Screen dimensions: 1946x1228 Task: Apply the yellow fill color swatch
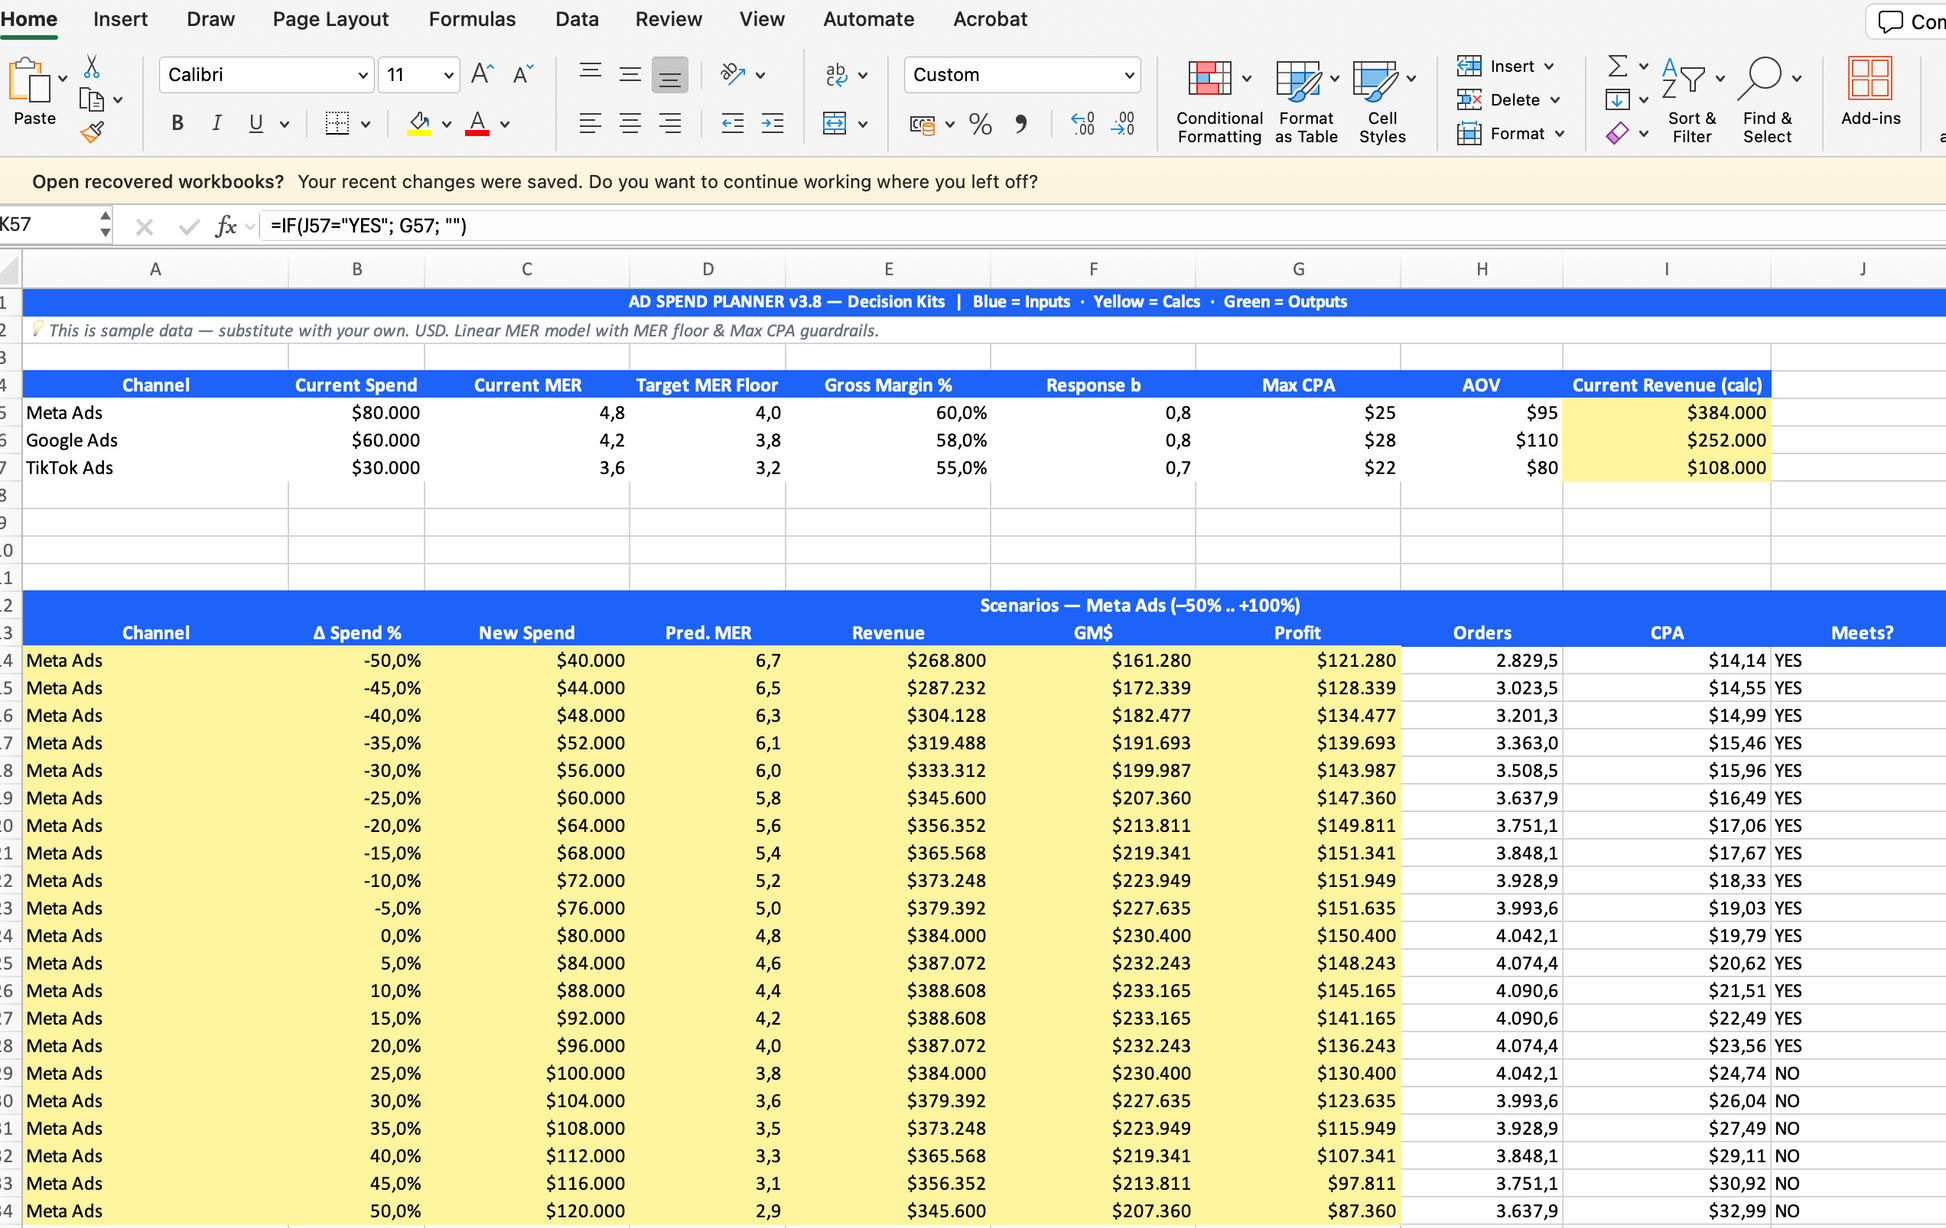pos(419,124)
